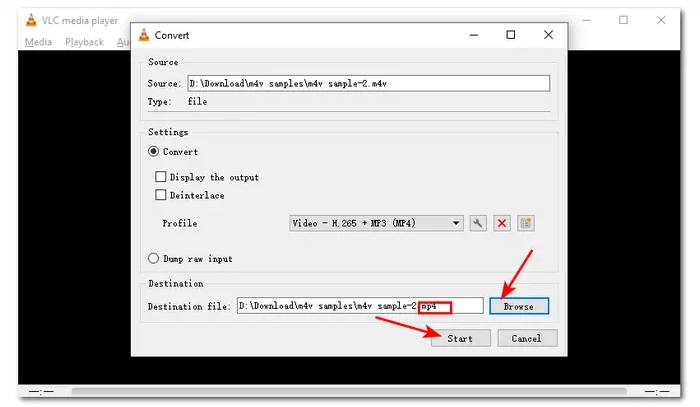Enable the Deinterlace checkbox

pyautogui.click(x=161, y=195)
